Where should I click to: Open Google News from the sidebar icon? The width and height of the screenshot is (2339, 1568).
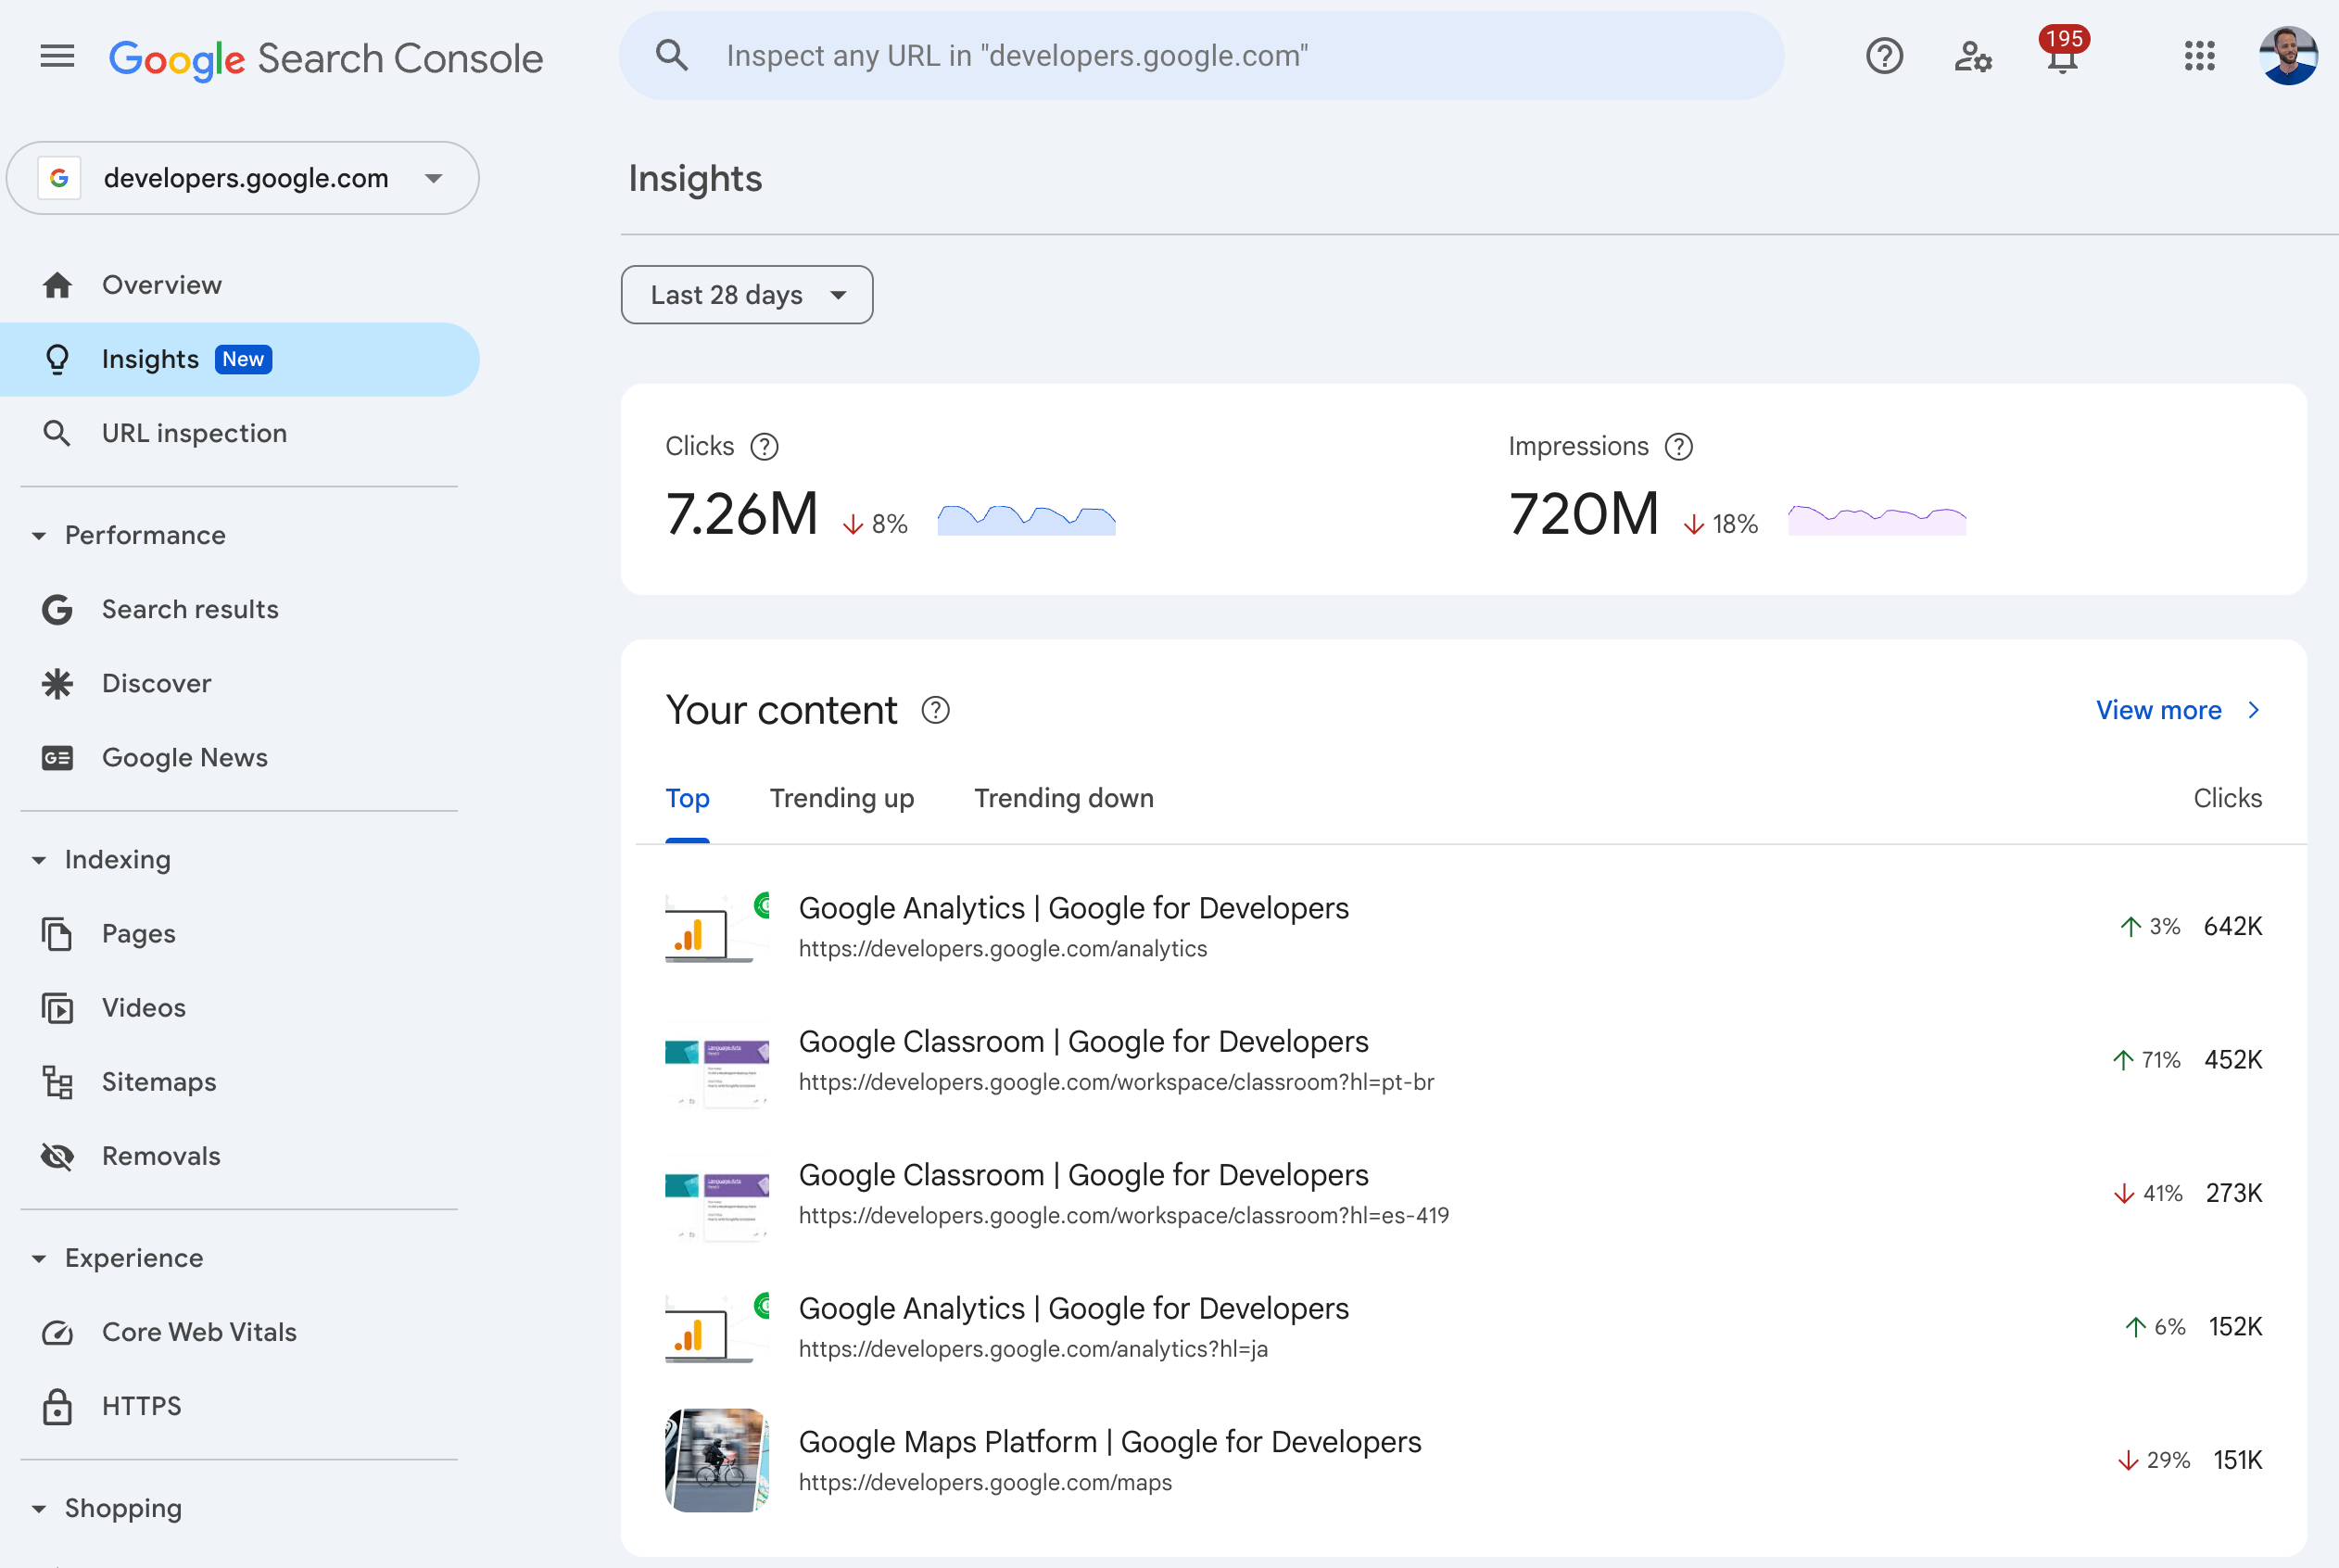point(57,757)
